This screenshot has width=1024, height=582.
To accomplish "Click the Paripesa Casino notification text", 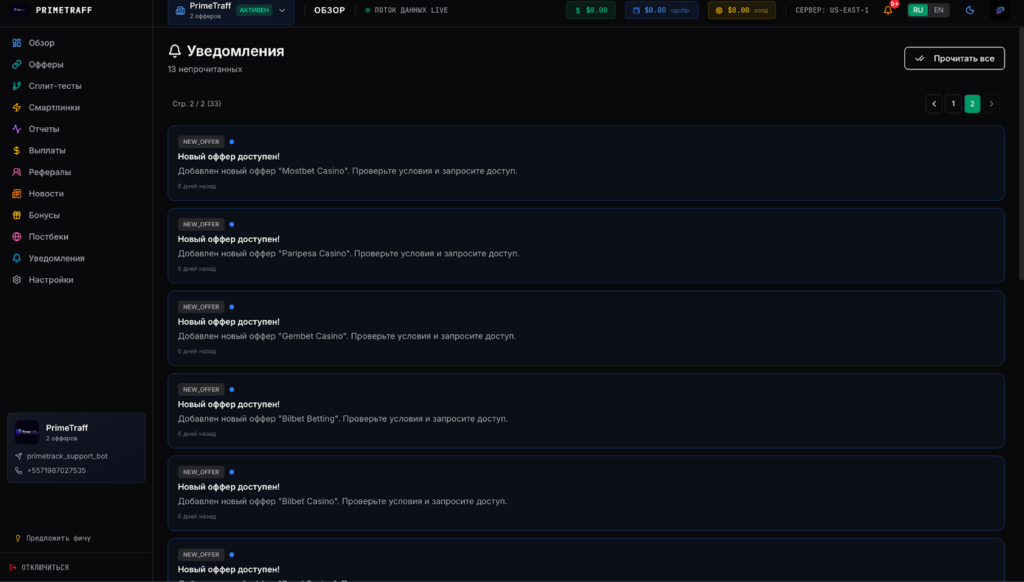I will pos(349,253).
